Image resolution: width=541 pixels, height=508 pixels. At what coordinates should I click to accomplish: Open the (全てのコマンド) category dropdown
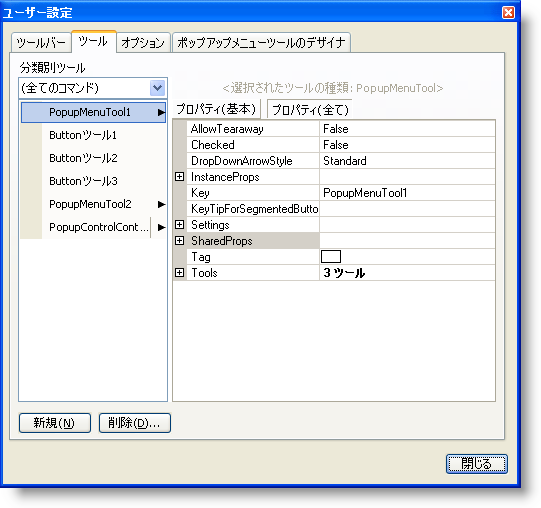tap(158, 88)
